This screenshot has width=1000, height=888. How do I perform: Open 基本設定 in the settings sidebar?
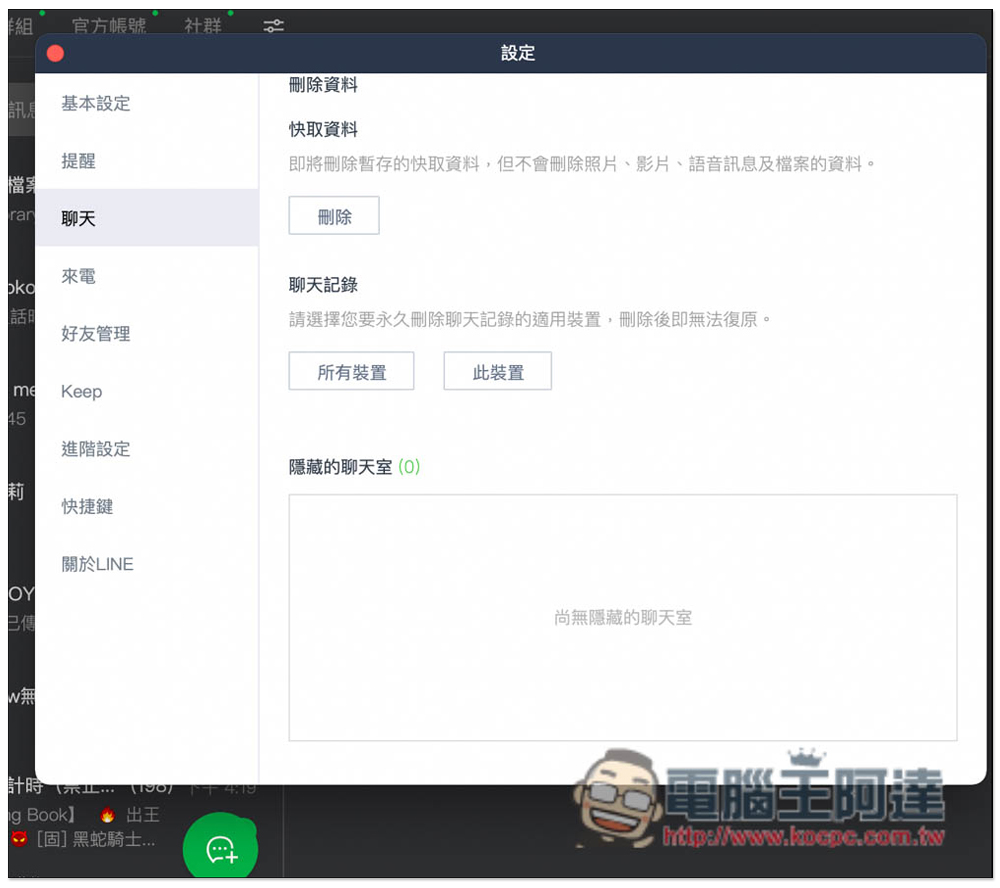(96, 104)
